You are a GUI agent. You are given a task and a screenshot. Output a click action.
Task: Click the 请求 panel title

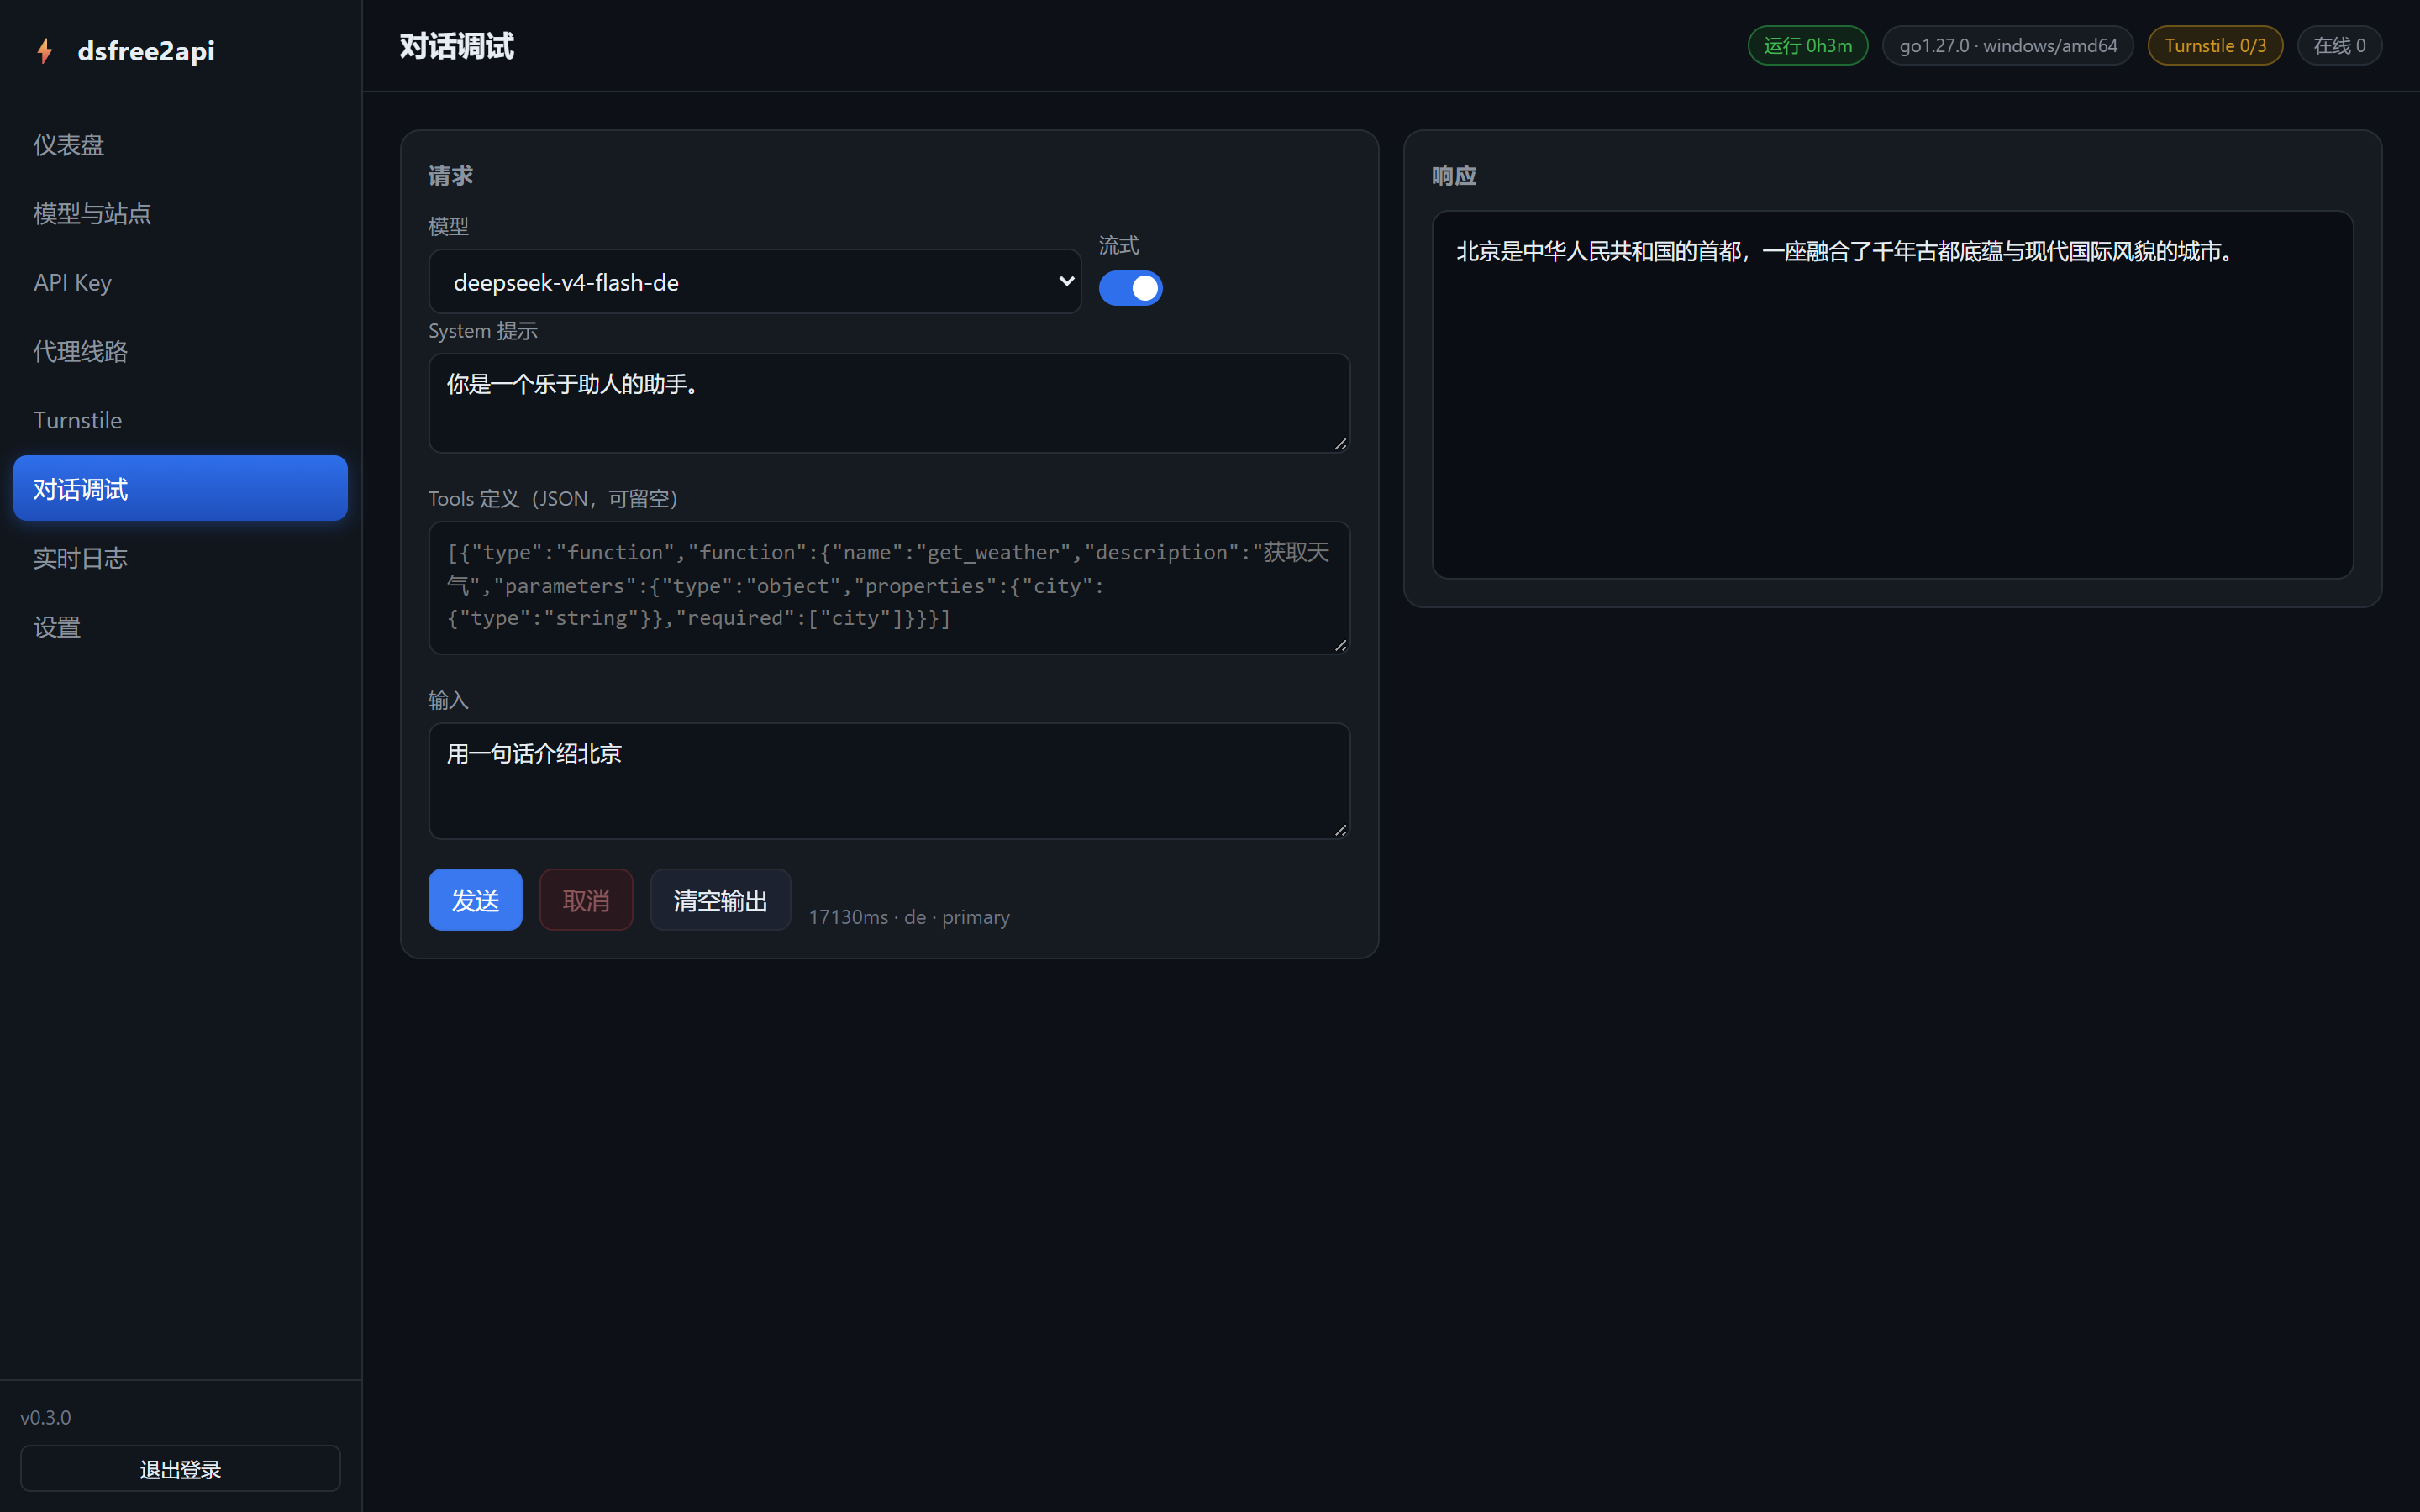click(450, 176)
